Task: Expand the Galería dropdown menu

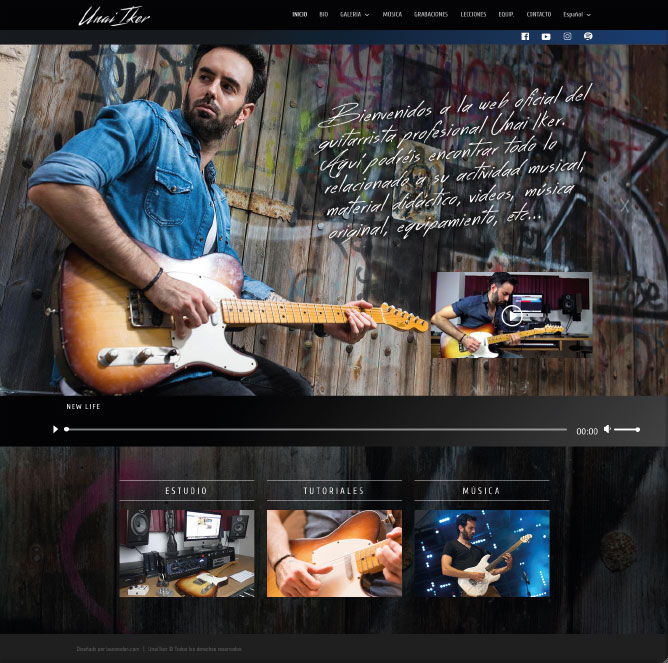Action: (354, 15)
